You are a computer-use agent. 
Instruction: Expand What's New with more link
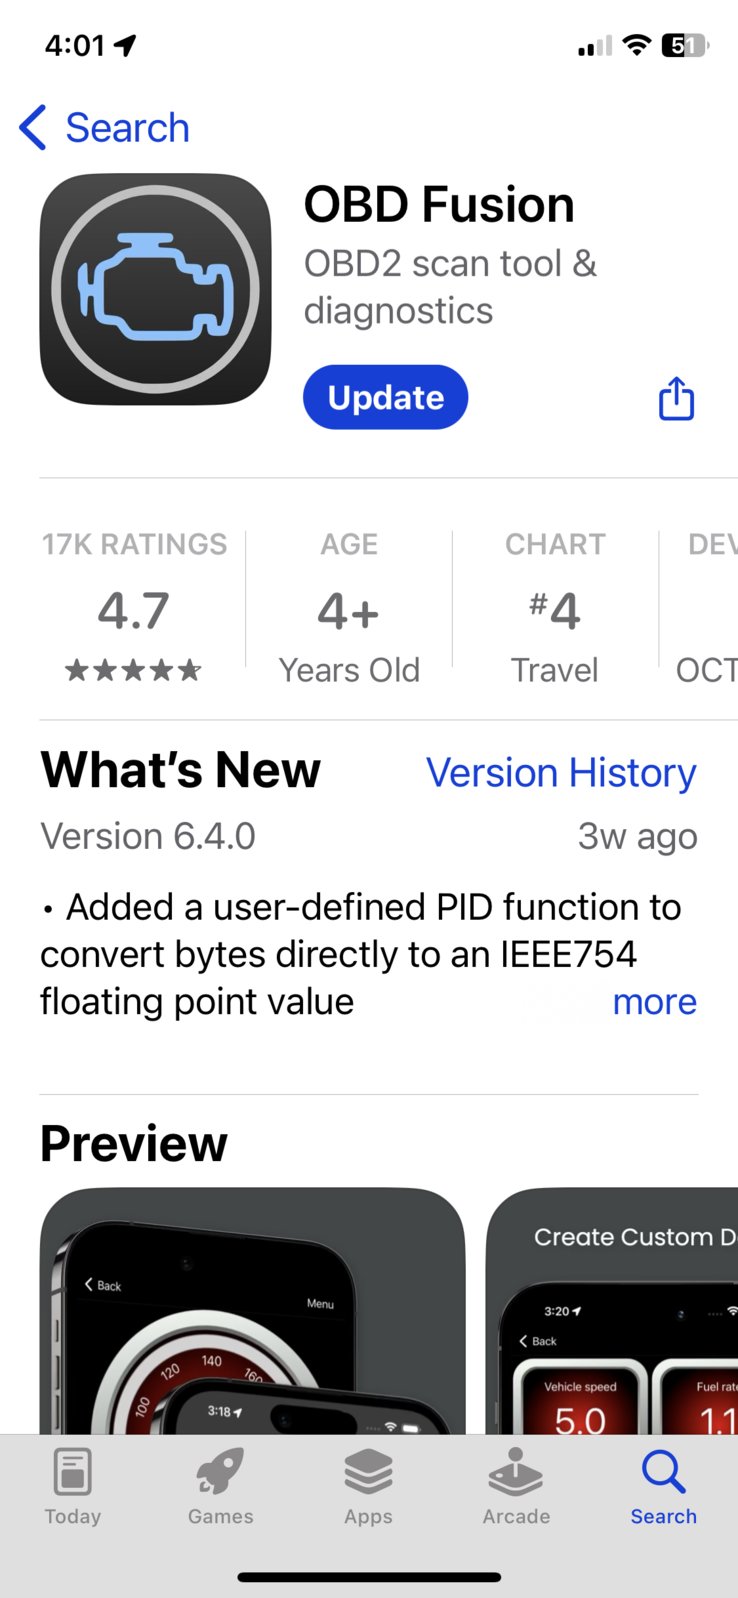pos(654,1001)
